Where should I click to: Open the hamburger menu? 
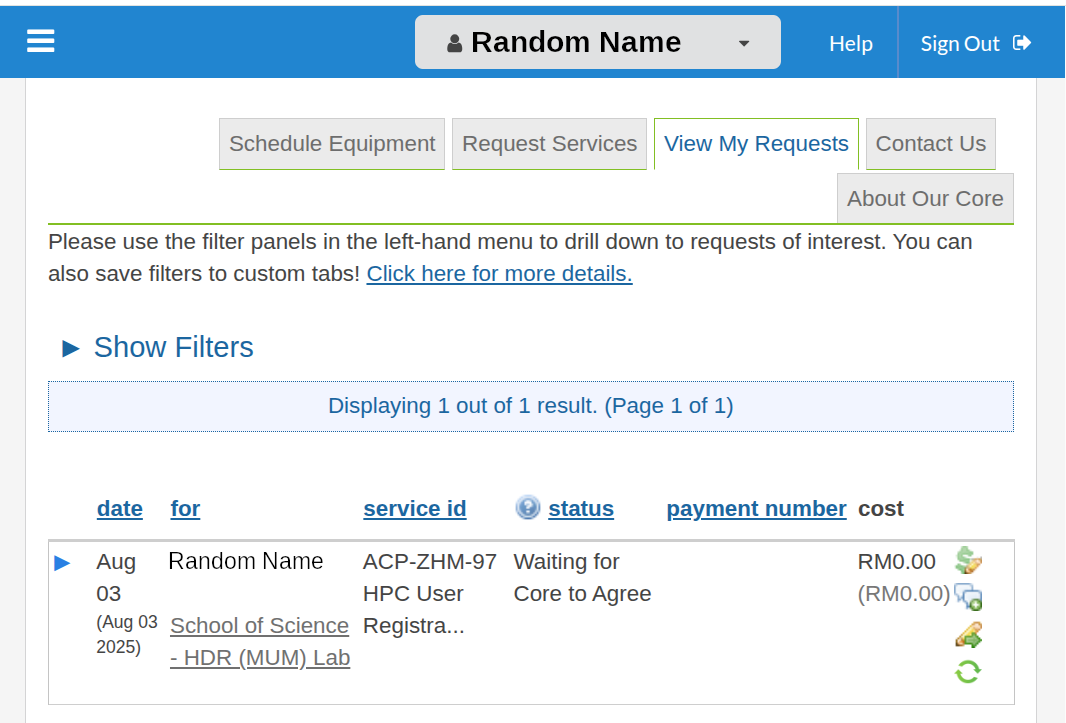[x=41, y=41]
